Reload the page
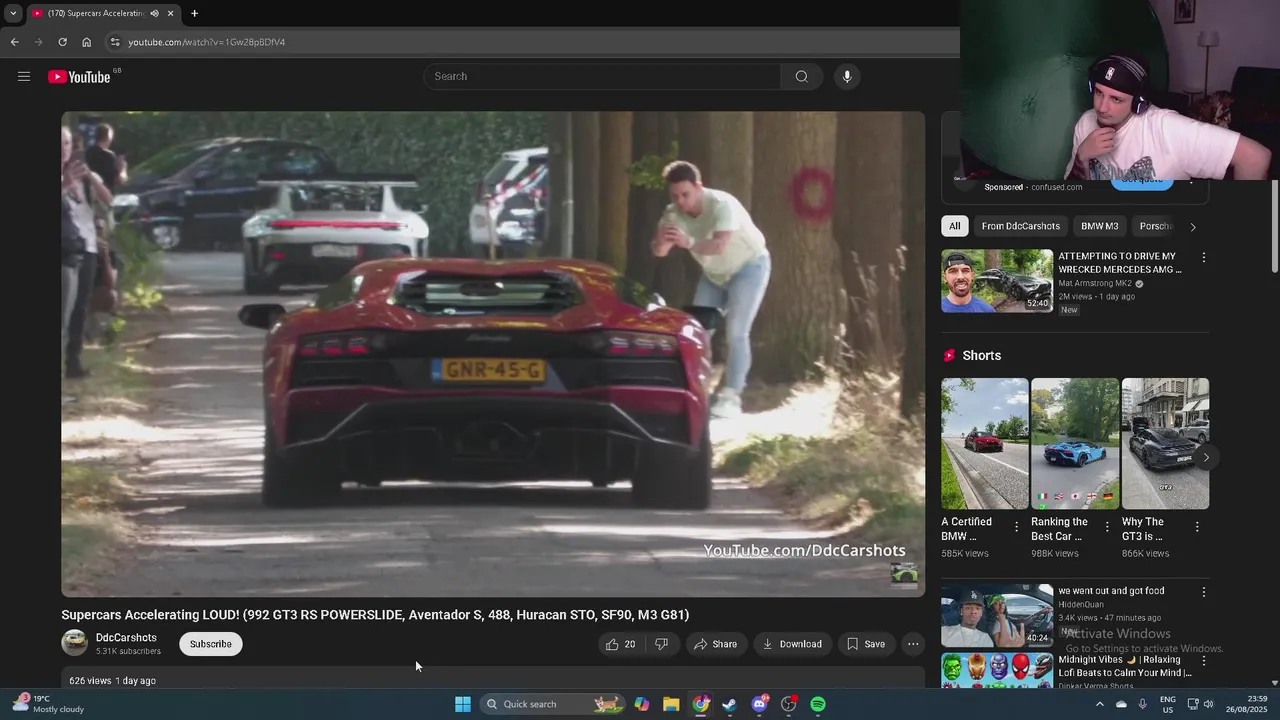1280x720 pixels. (x=62, y=42)
